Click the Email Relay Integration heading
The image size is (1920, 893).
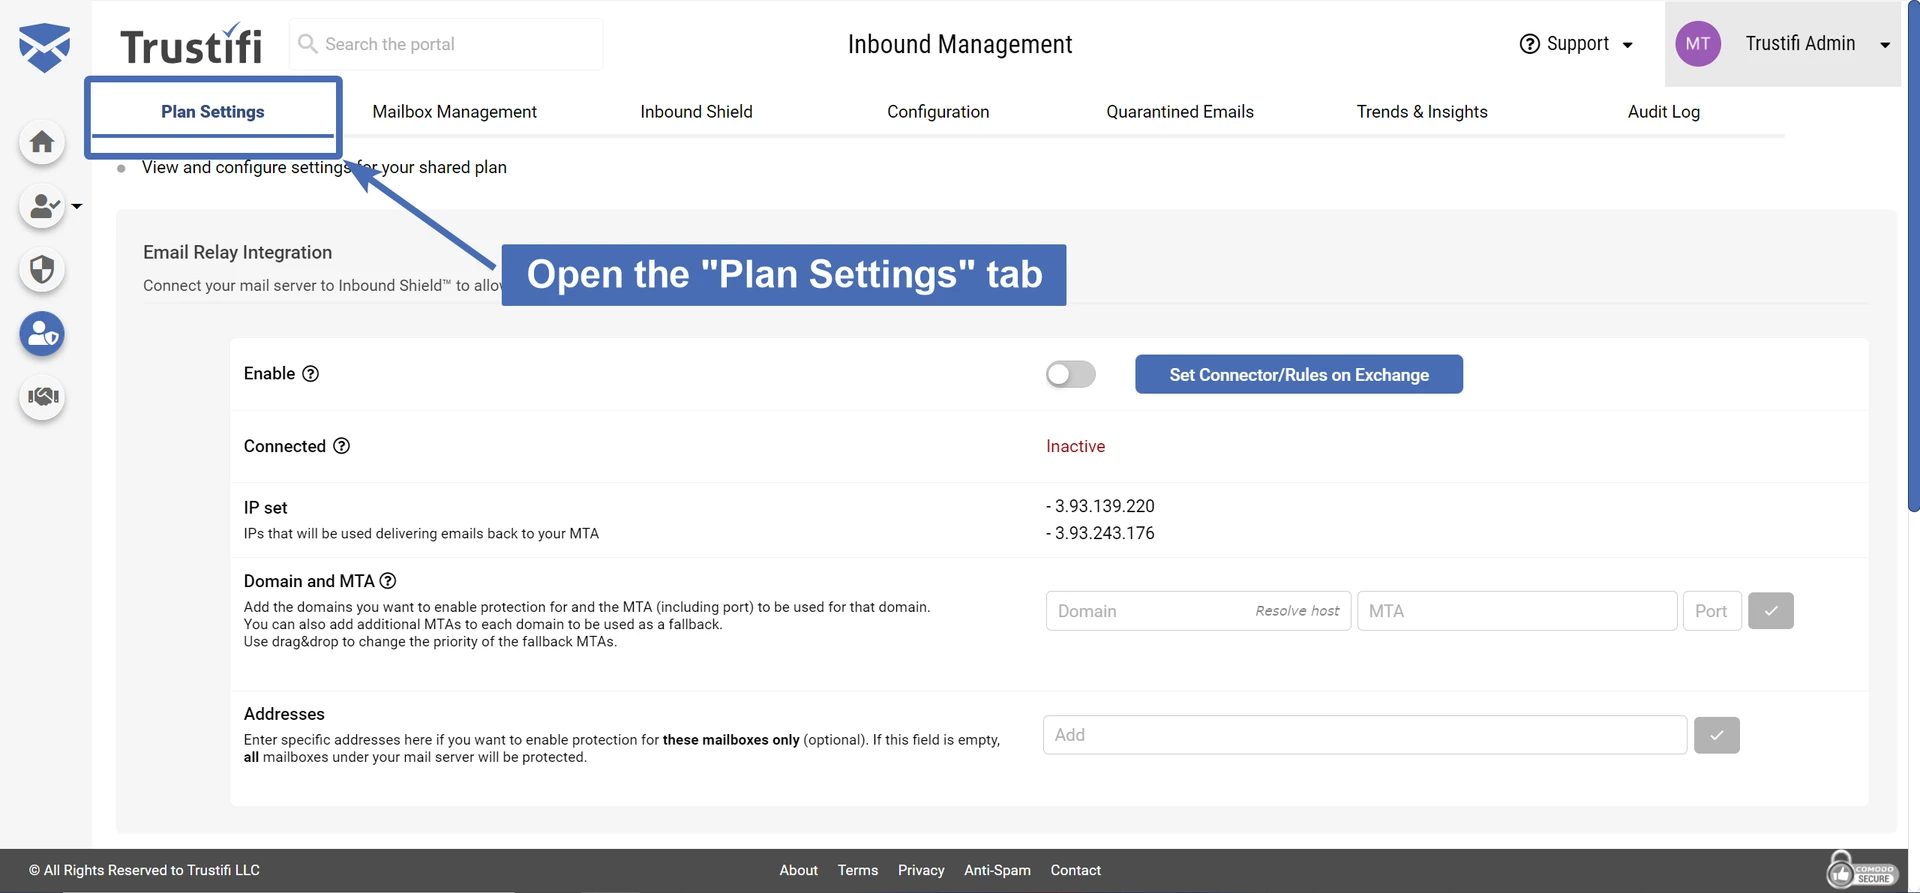tap(237, 252)
